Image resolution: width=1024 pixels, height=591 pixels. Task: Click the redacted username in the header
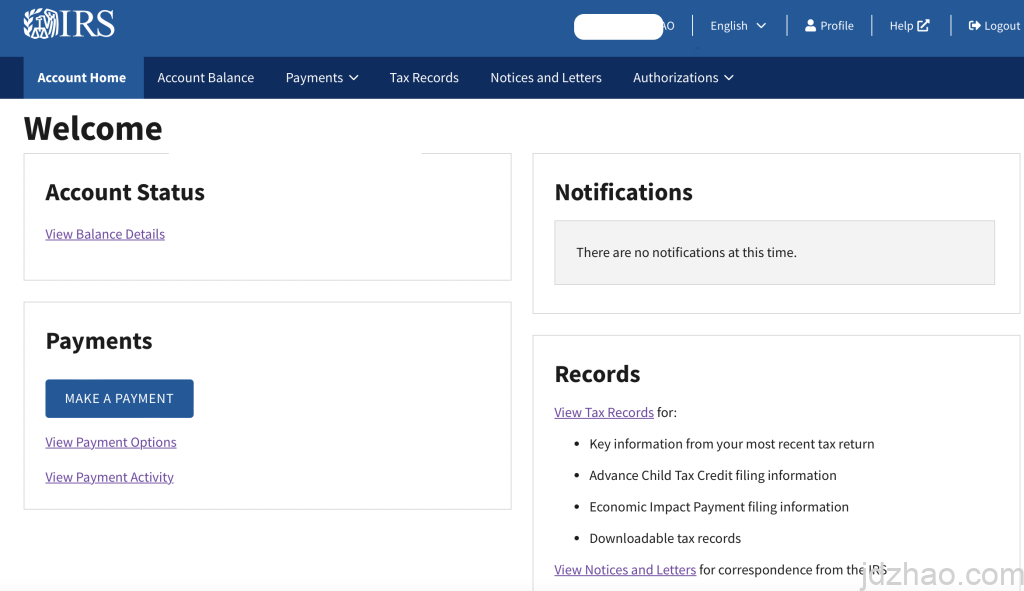[620, 27]
